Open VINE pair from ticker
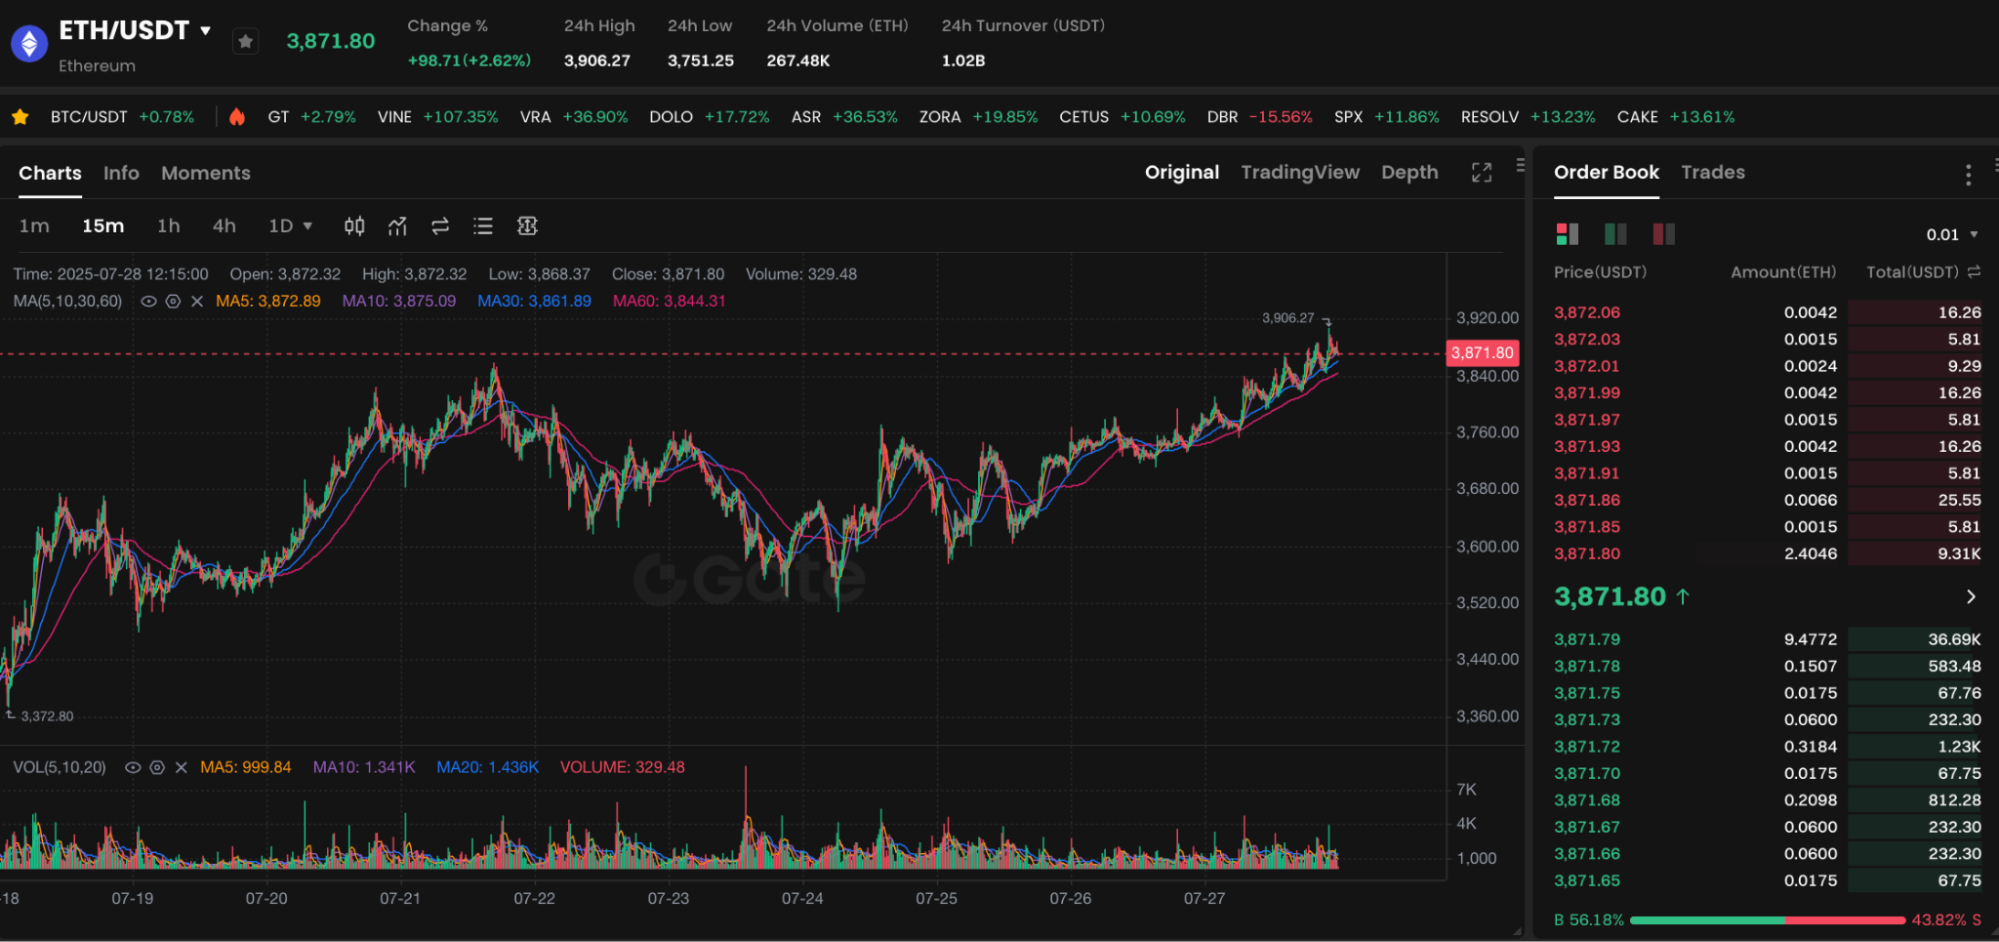The image size is (1999, 942). (438, 117)
